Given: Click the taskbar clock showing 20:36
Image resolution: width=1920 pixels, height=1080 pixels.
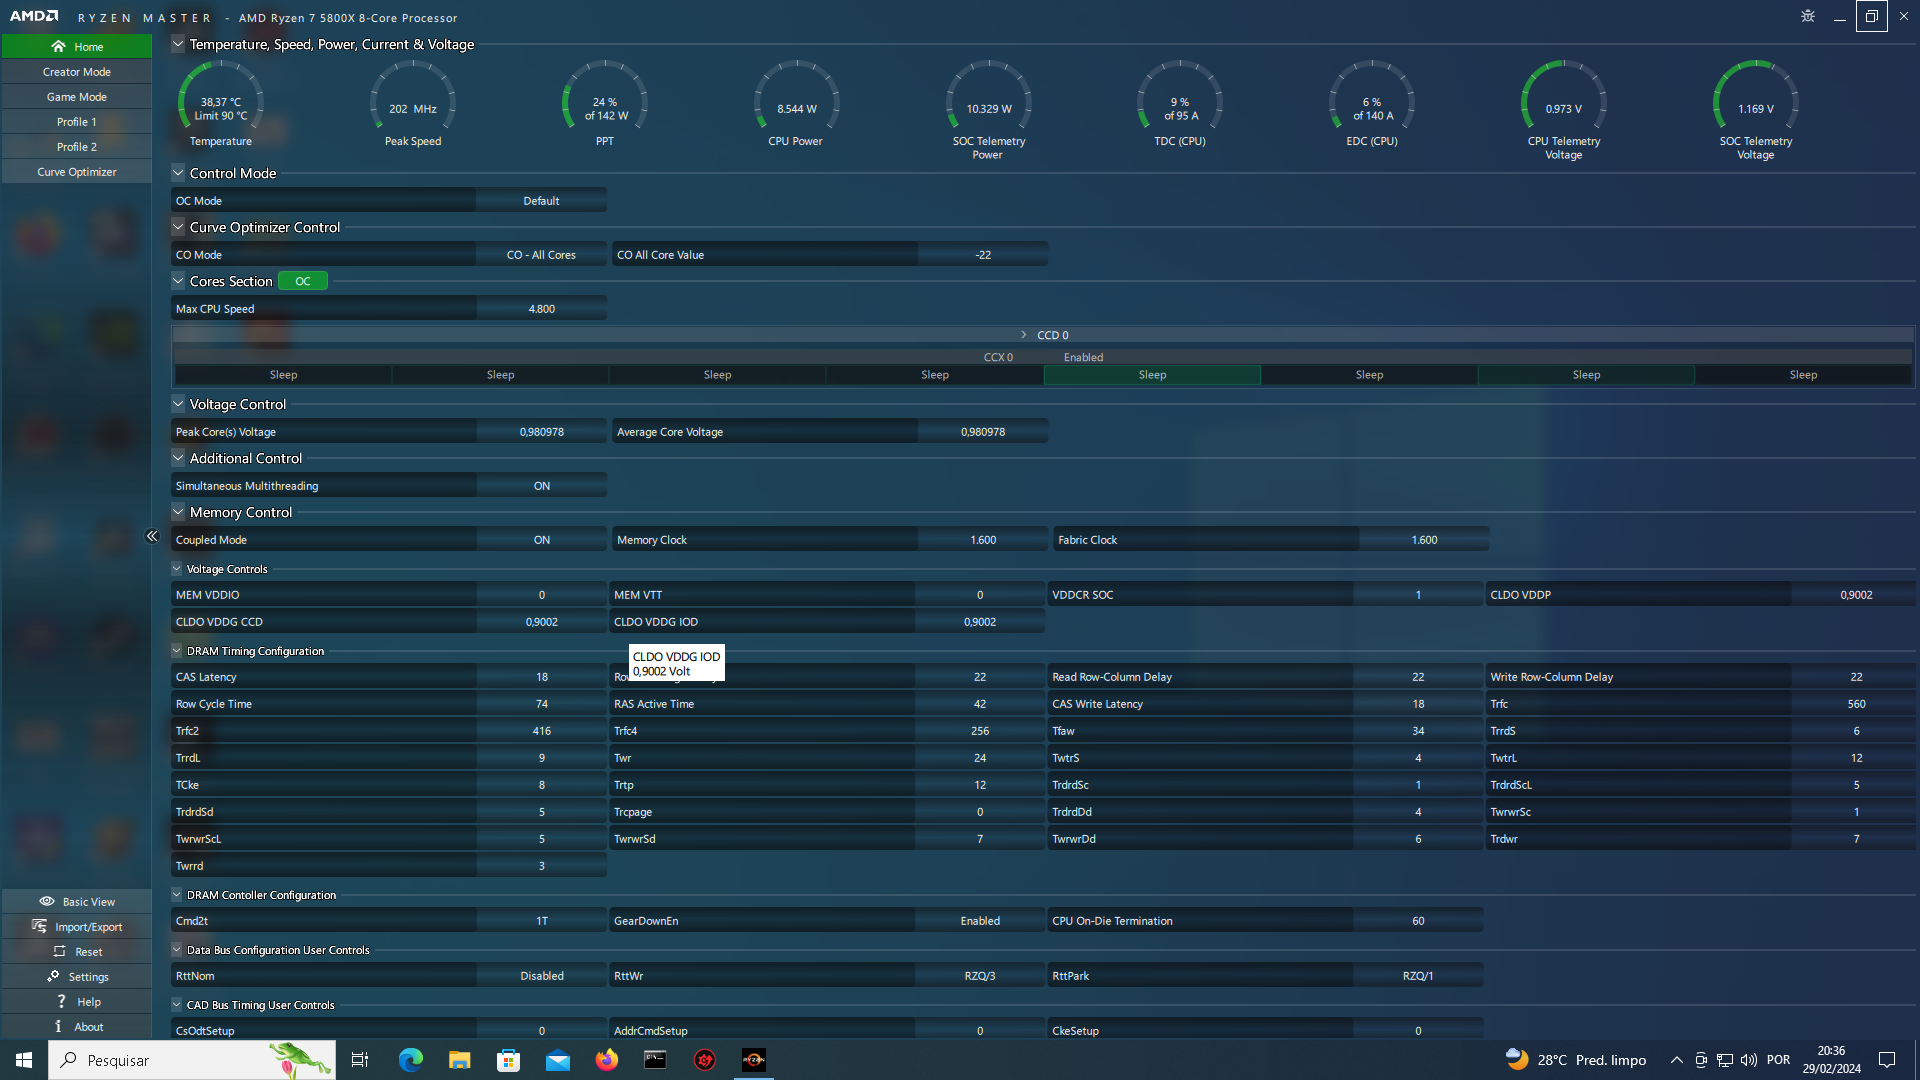Looking at the screenshot, I should pyautogui.click(x=1831, y=1060).
